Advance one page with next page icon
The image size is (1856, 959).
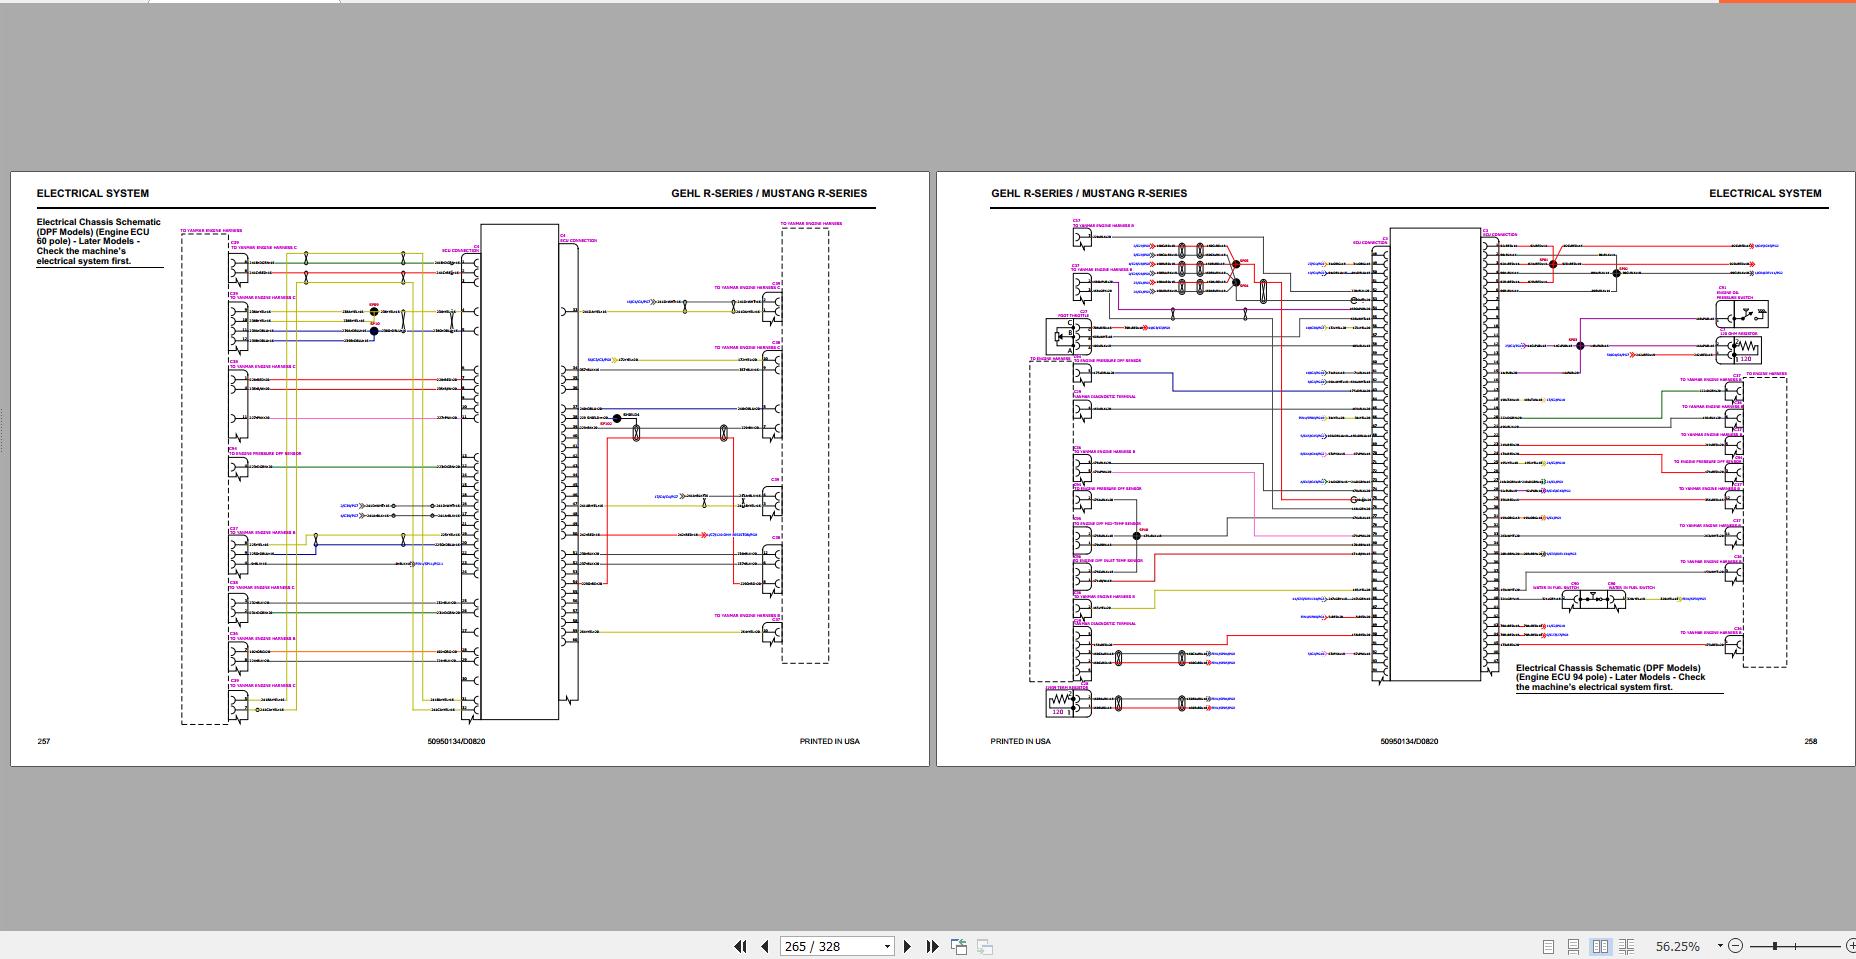(x=907, y=946)
